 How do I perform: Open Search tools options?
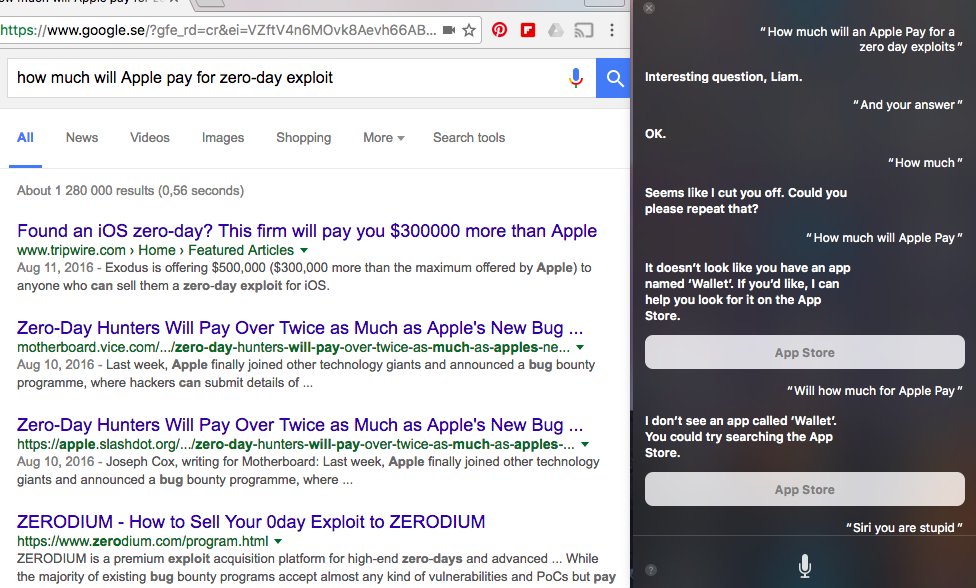(469, 138)
